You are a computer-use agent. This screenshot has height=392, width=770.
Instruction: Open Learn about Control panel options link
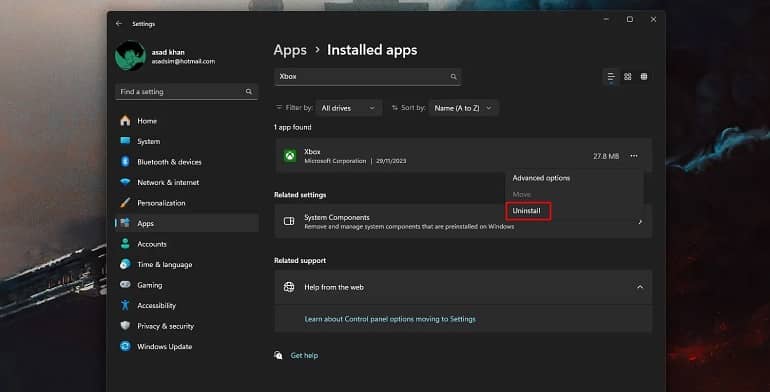(390, 319)
